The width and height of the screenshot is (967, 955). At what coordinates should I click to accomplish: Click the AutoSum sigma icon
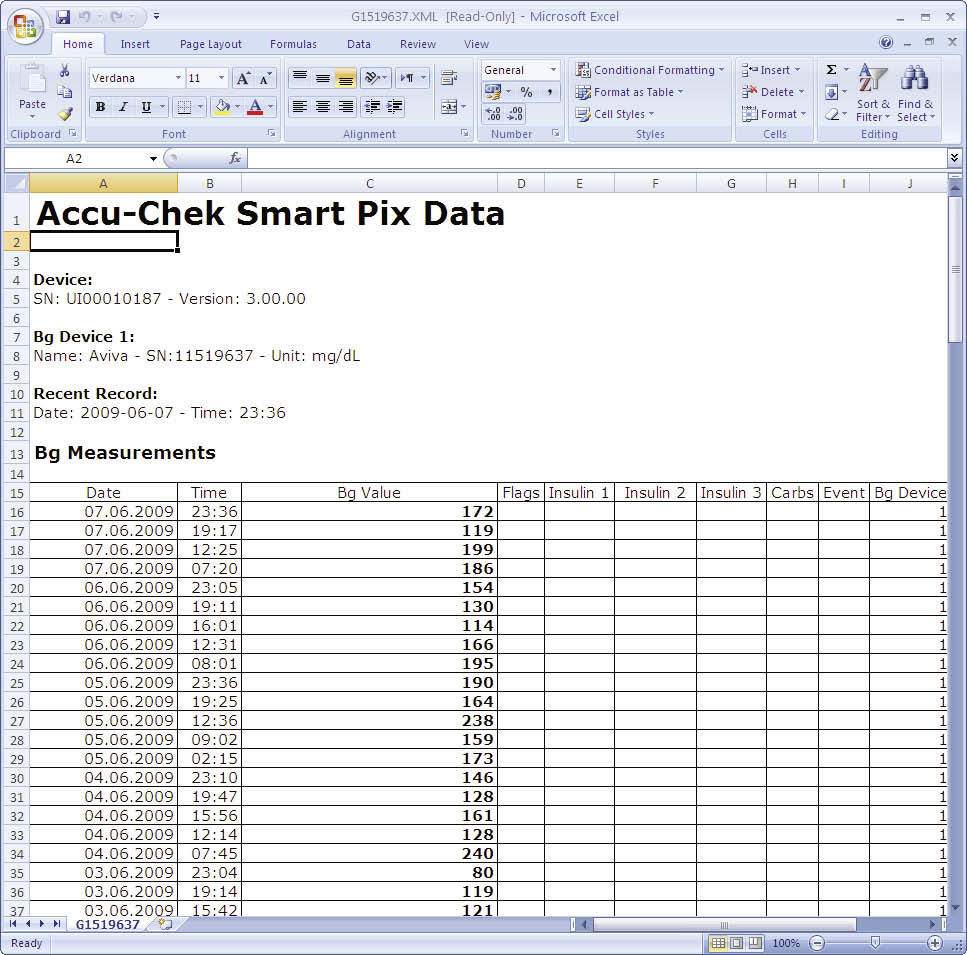pyautogui.click(x=831, y=70)
